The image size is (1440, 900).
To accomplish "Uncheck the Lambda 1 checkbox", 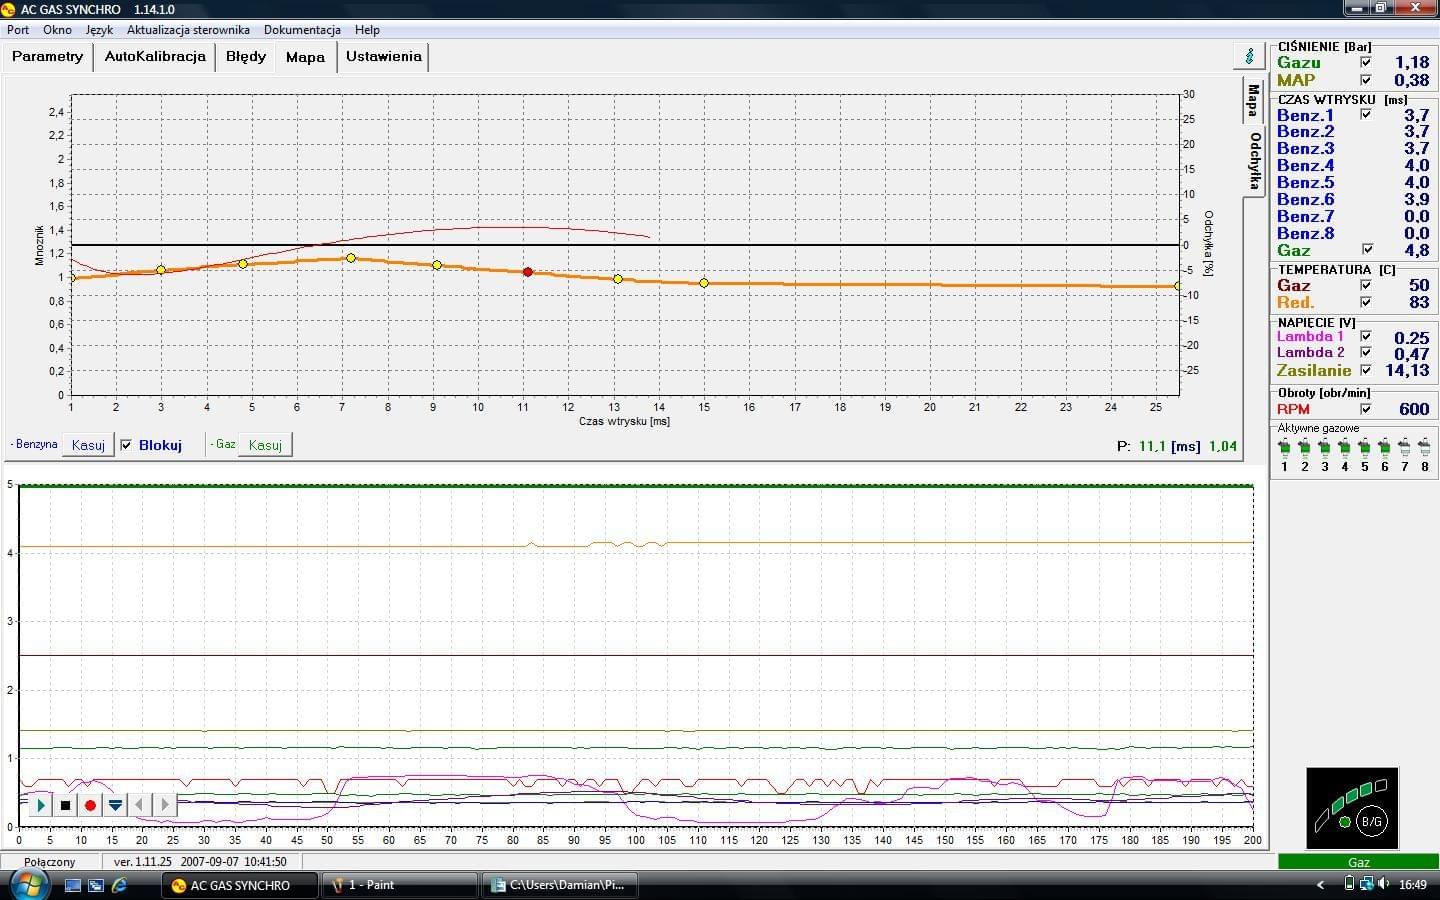I will coord(1366,336).
